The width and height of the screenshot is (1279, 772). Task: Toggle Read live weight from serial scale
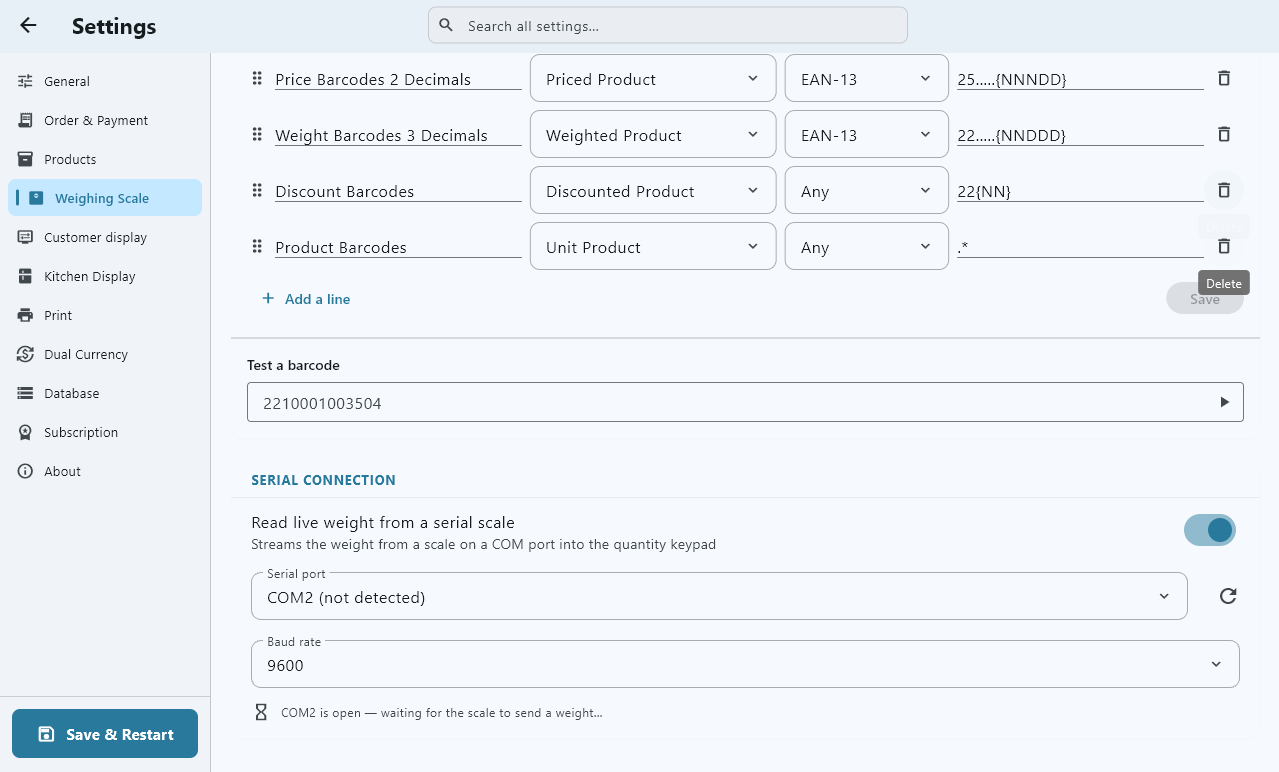tap(1210, 530)
